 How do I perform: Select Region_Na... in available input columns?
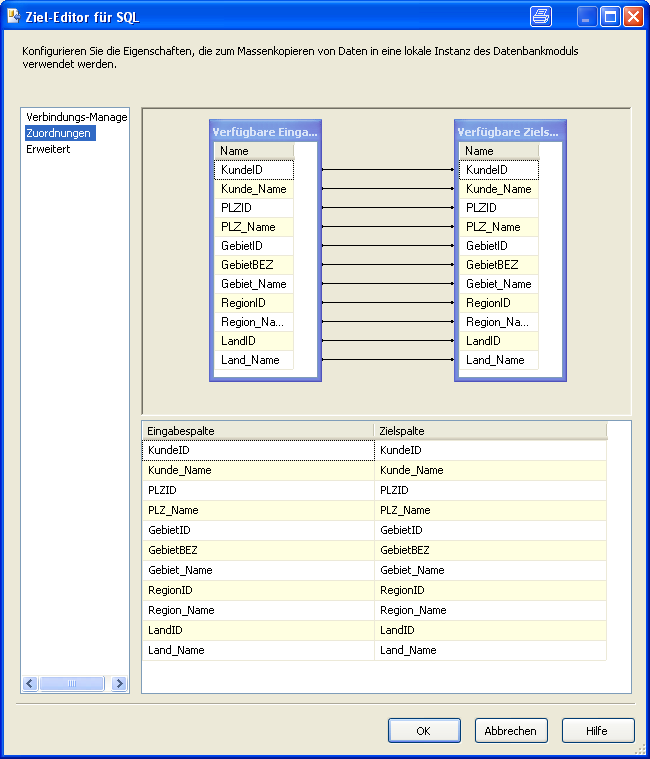254,322
